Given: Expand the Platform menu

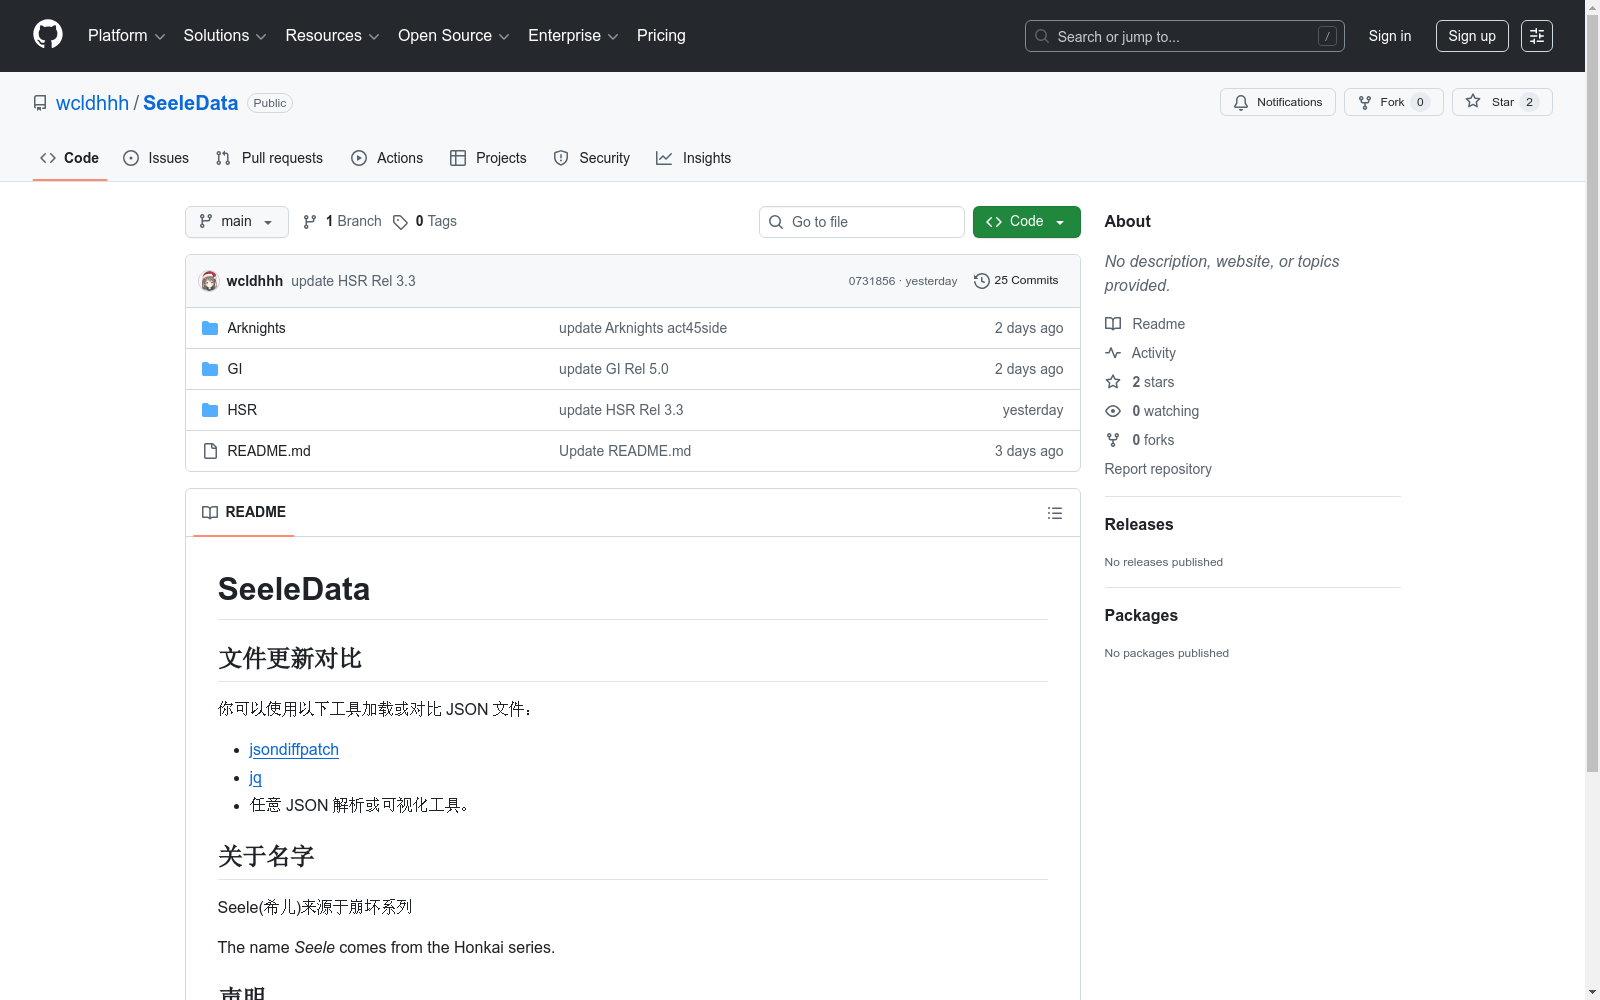Looking at the screenshot, I should pyautogui.click(x=127, y=36).
